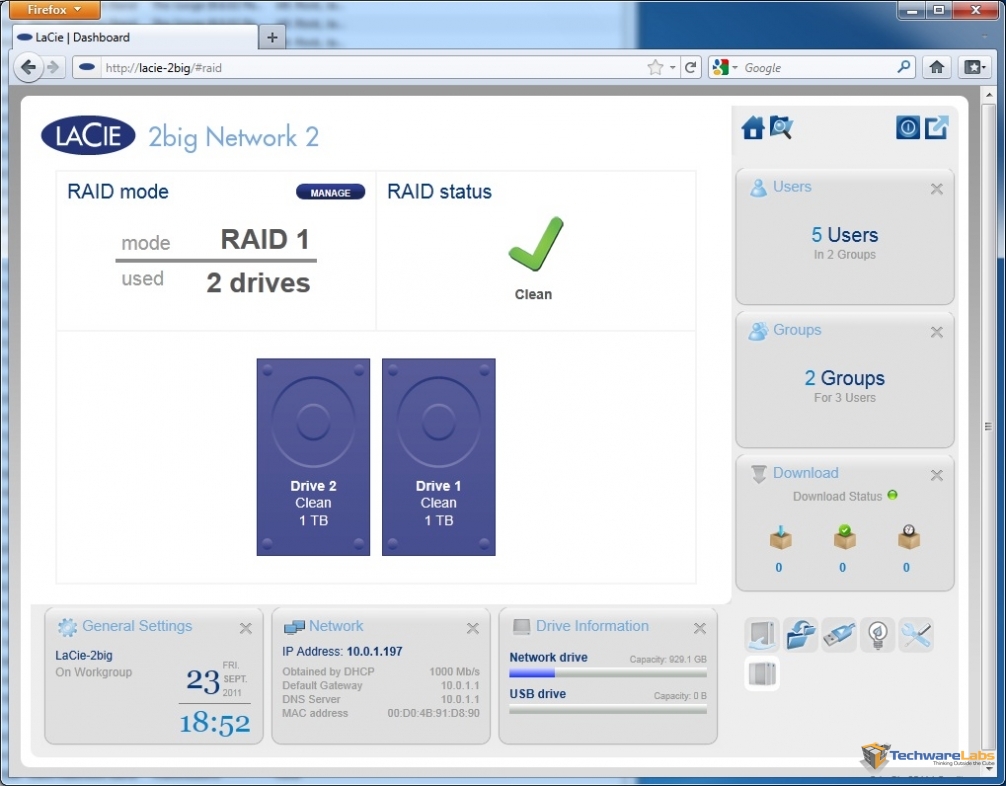1006x786 pixels.
Task: Click the green Download Status indicator
Action: click(892, 495)
